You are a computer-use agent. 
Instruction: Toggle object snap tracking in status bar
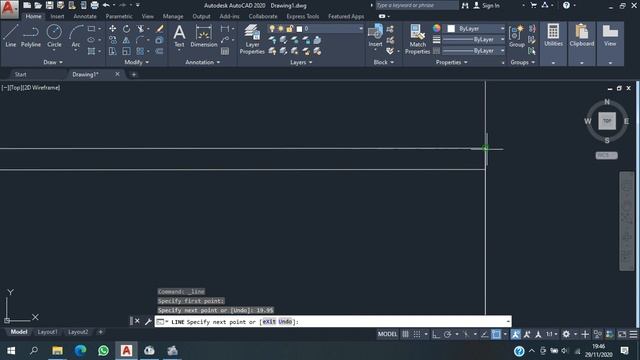[484, 334]
